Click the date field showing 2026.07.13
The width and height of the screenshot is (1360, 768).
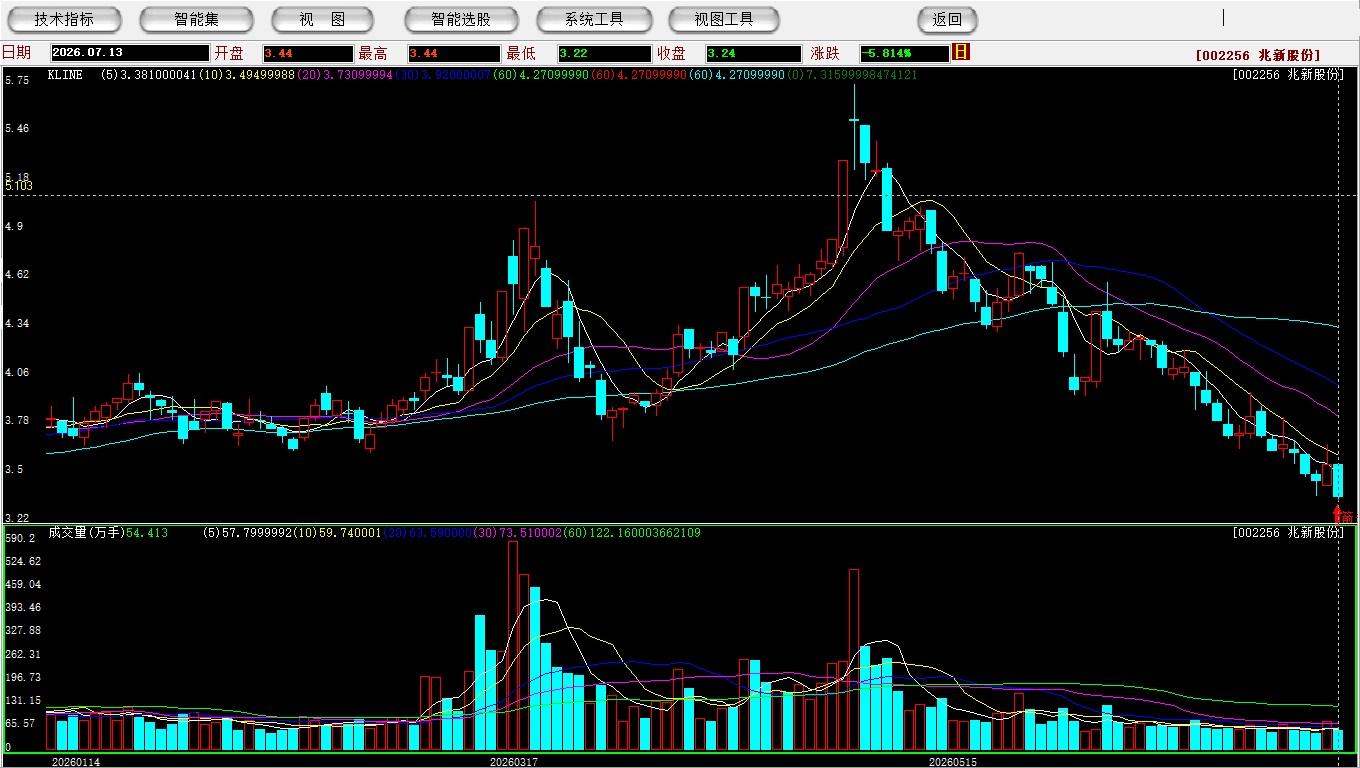pos(130,53)
